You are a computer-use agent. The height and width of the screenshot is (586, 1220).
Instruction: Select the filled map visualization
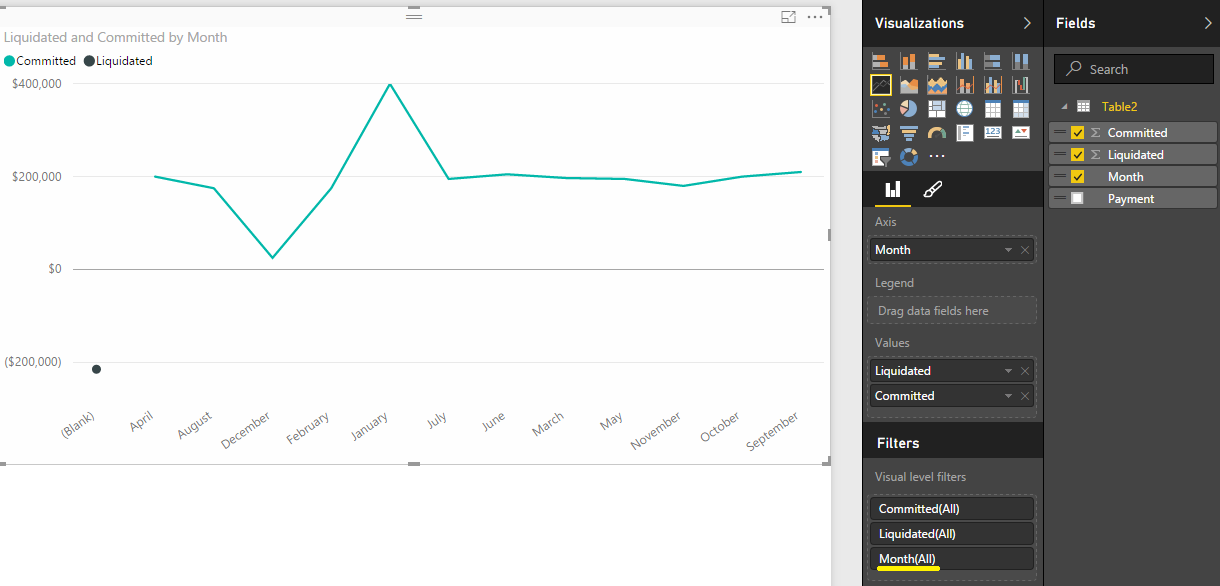[x=881, y=133]
